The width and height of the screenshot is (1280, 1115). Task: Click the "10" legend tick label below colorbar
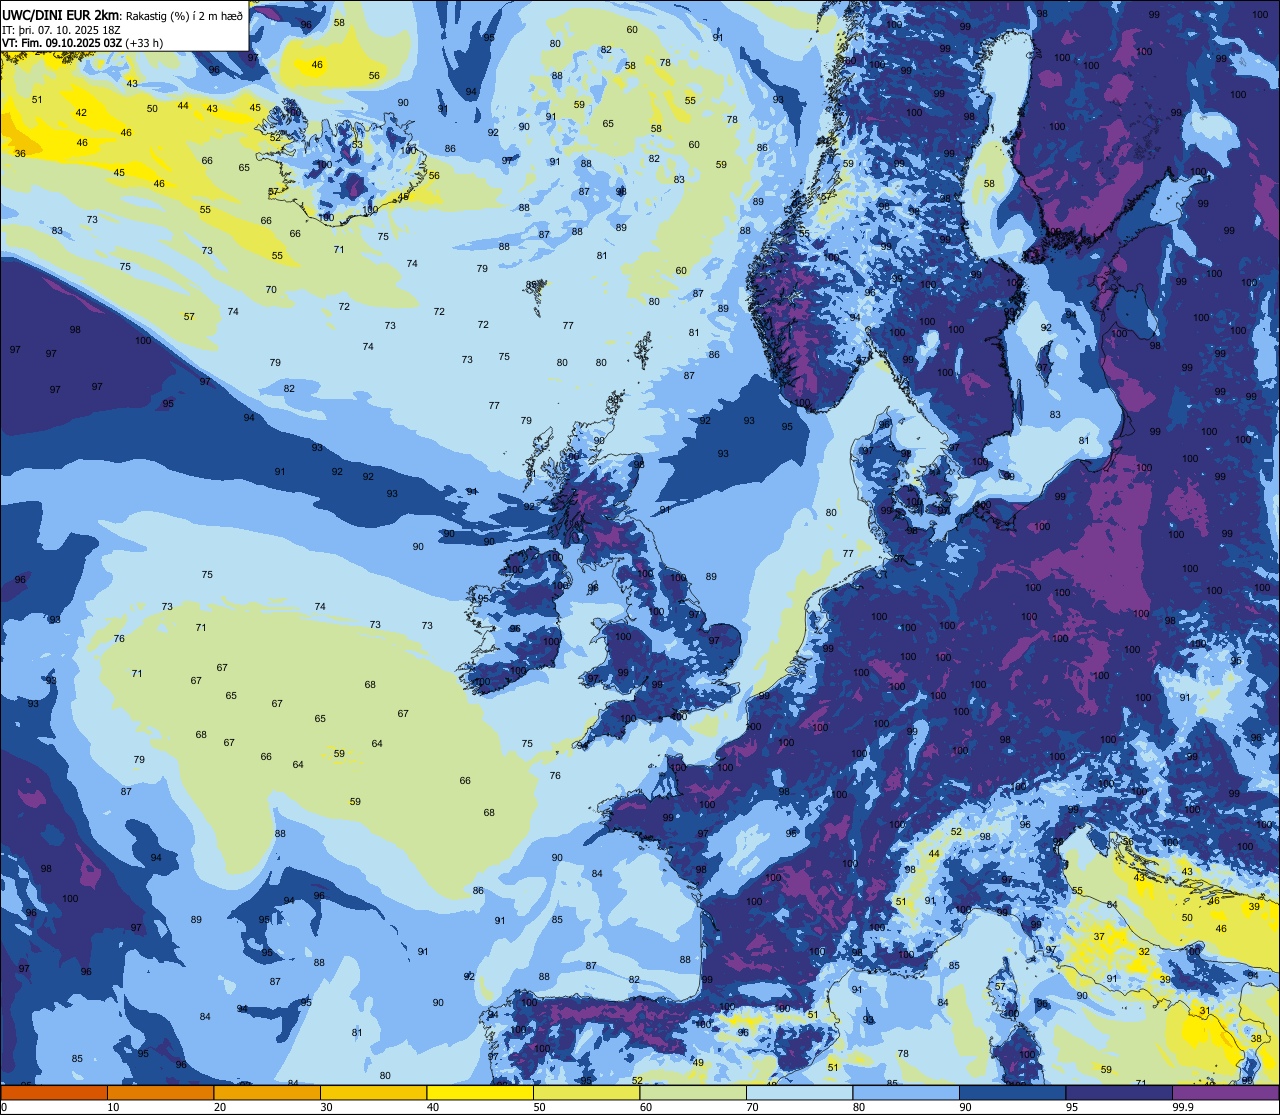coord(113,1107)
